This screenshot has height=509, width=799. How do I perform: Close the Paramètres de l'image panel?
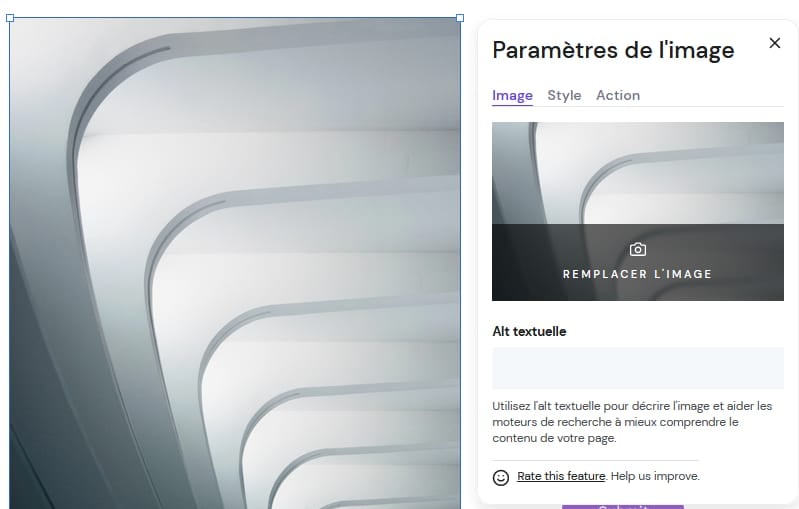coord(774,43)
